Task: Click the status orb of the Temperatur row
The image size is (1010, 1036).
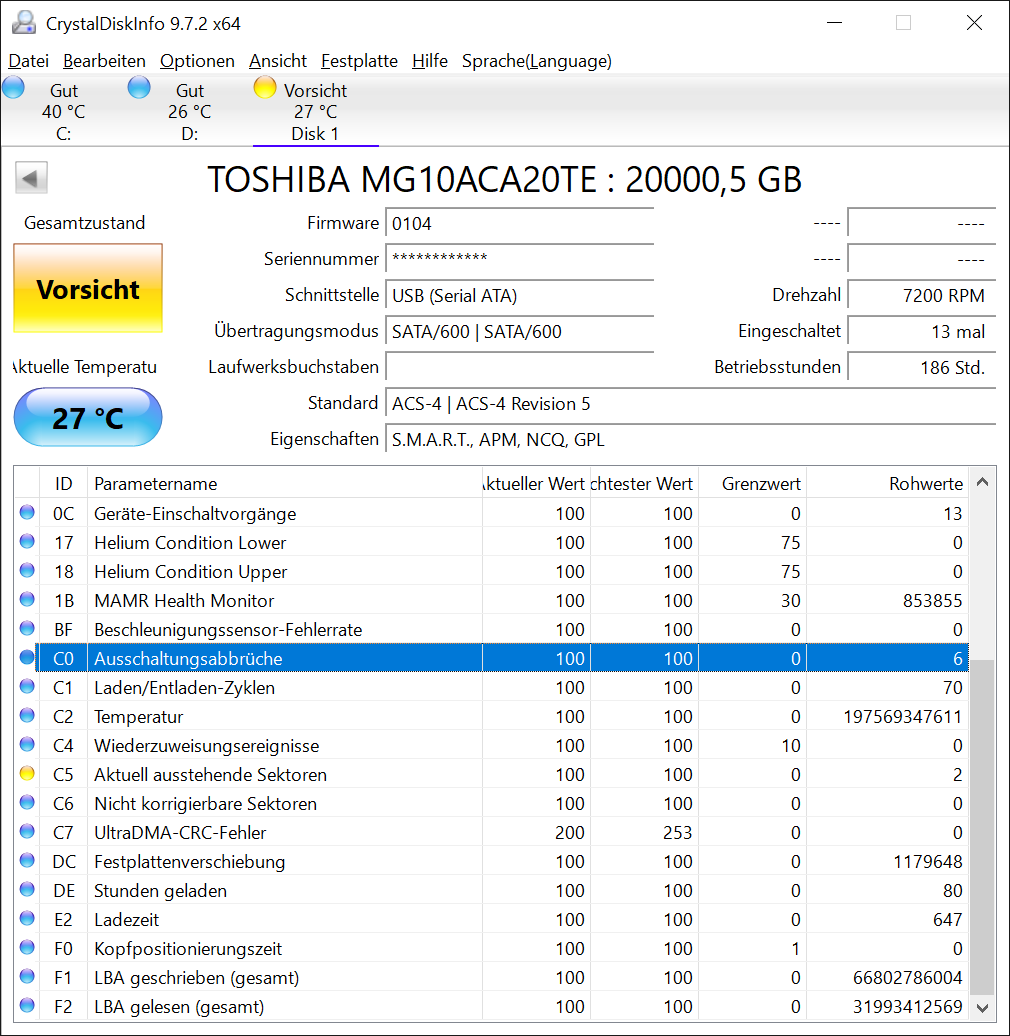Action: click(x=27, y=716)
